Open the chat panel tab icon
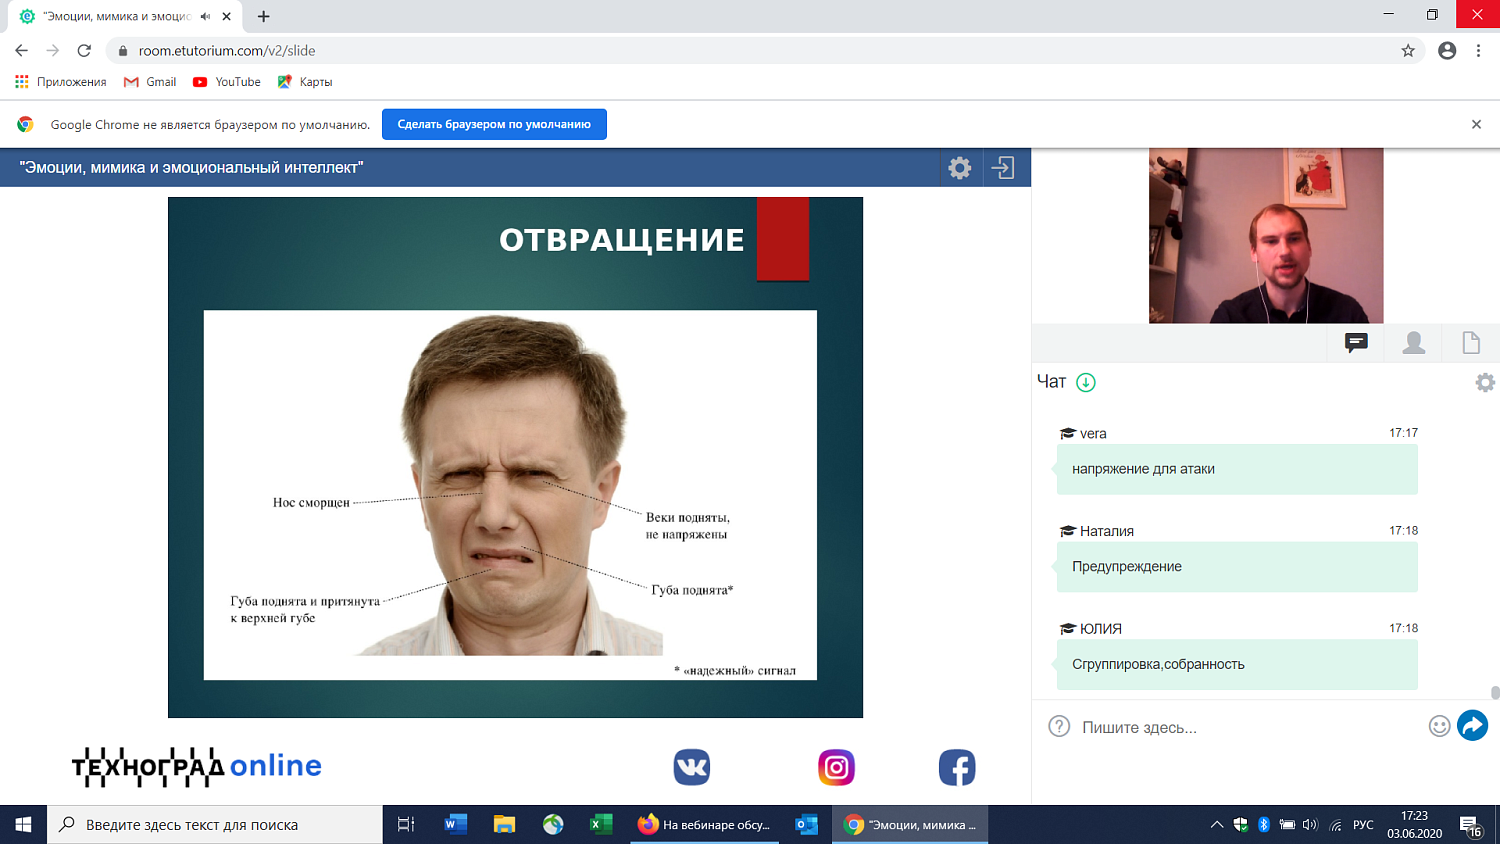 (x=1356, y=343)
